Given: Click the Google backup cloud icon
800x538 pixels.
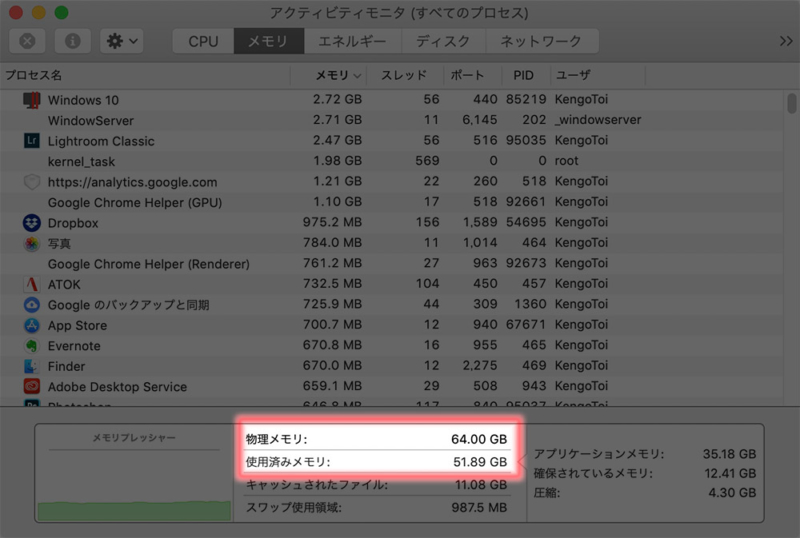Looking at the screenshot, I should (x=32, y=305).
